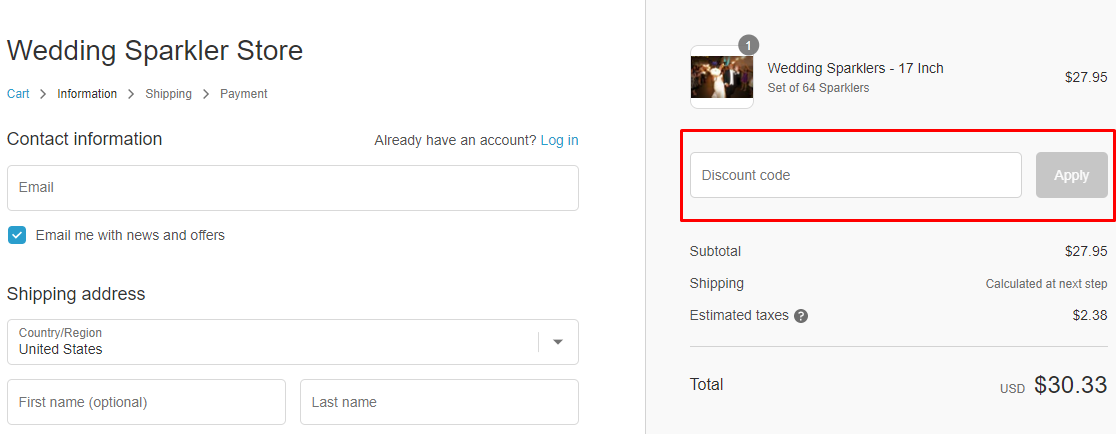Select the Information breadcrumb step

87,94
